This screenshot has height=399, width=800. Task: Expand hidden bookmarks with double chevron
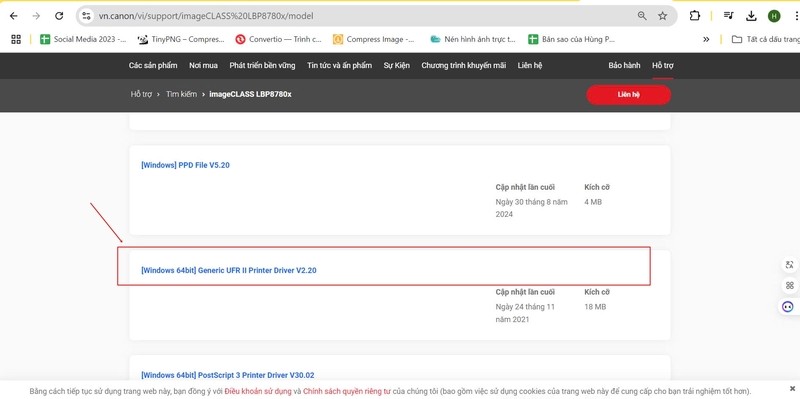(x=706, y=39)
